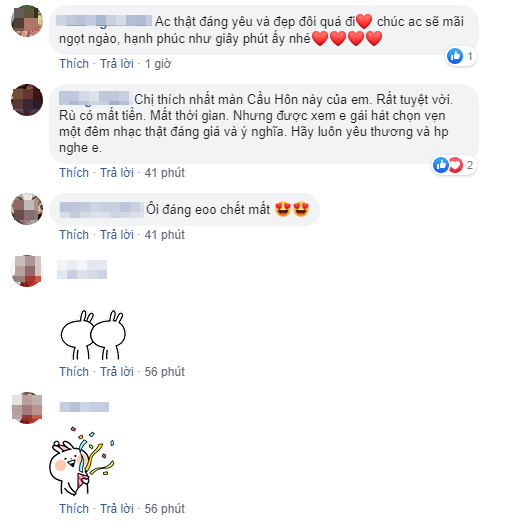Screen dimensions: 512x528
Task: Reply to the first comment via Trả lời
Action: click(x=117, y=64)
